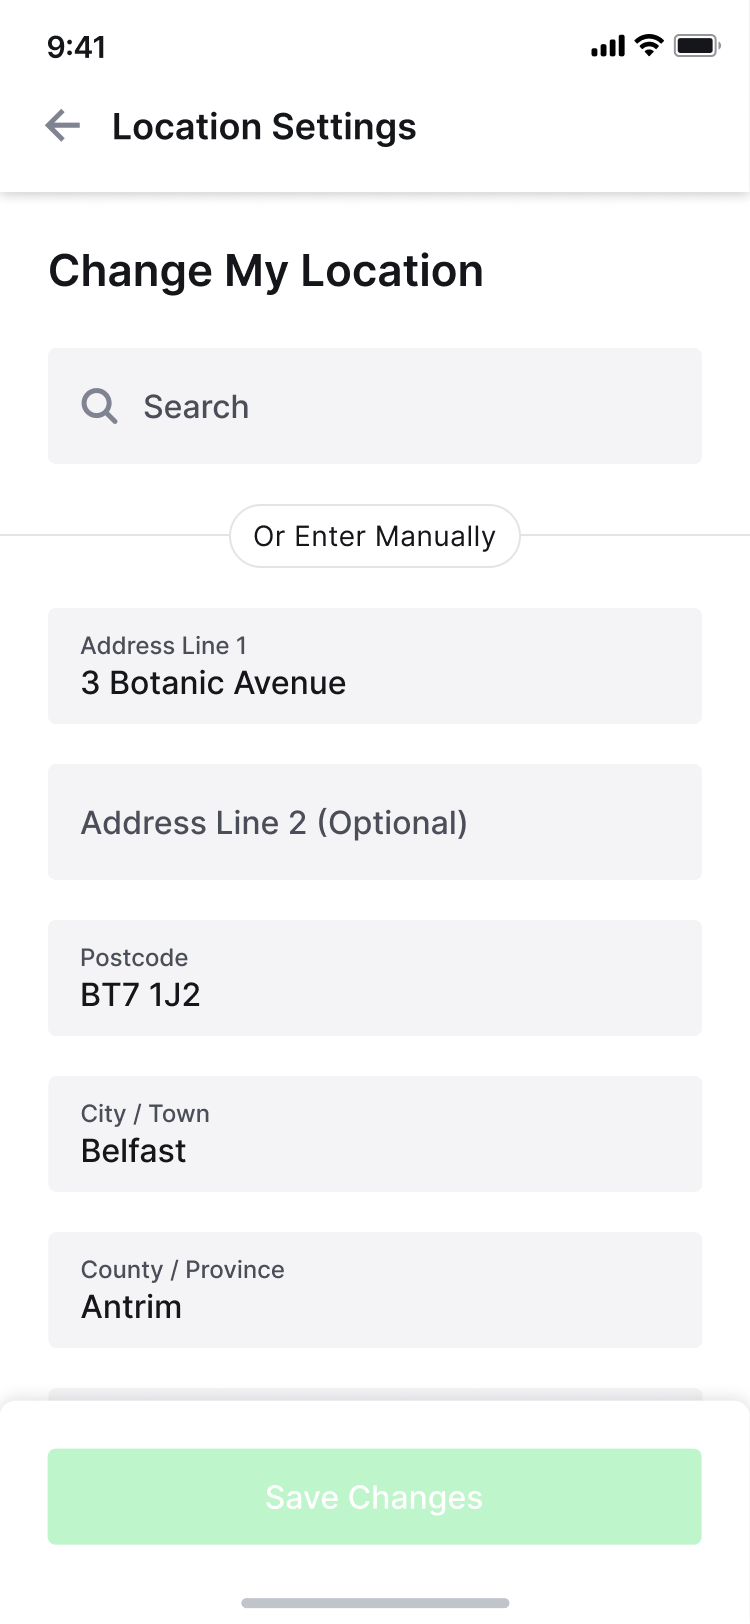Tap the back arrow icon
The width and height of the screenshot is (750, 1624).
pos(63,126)
